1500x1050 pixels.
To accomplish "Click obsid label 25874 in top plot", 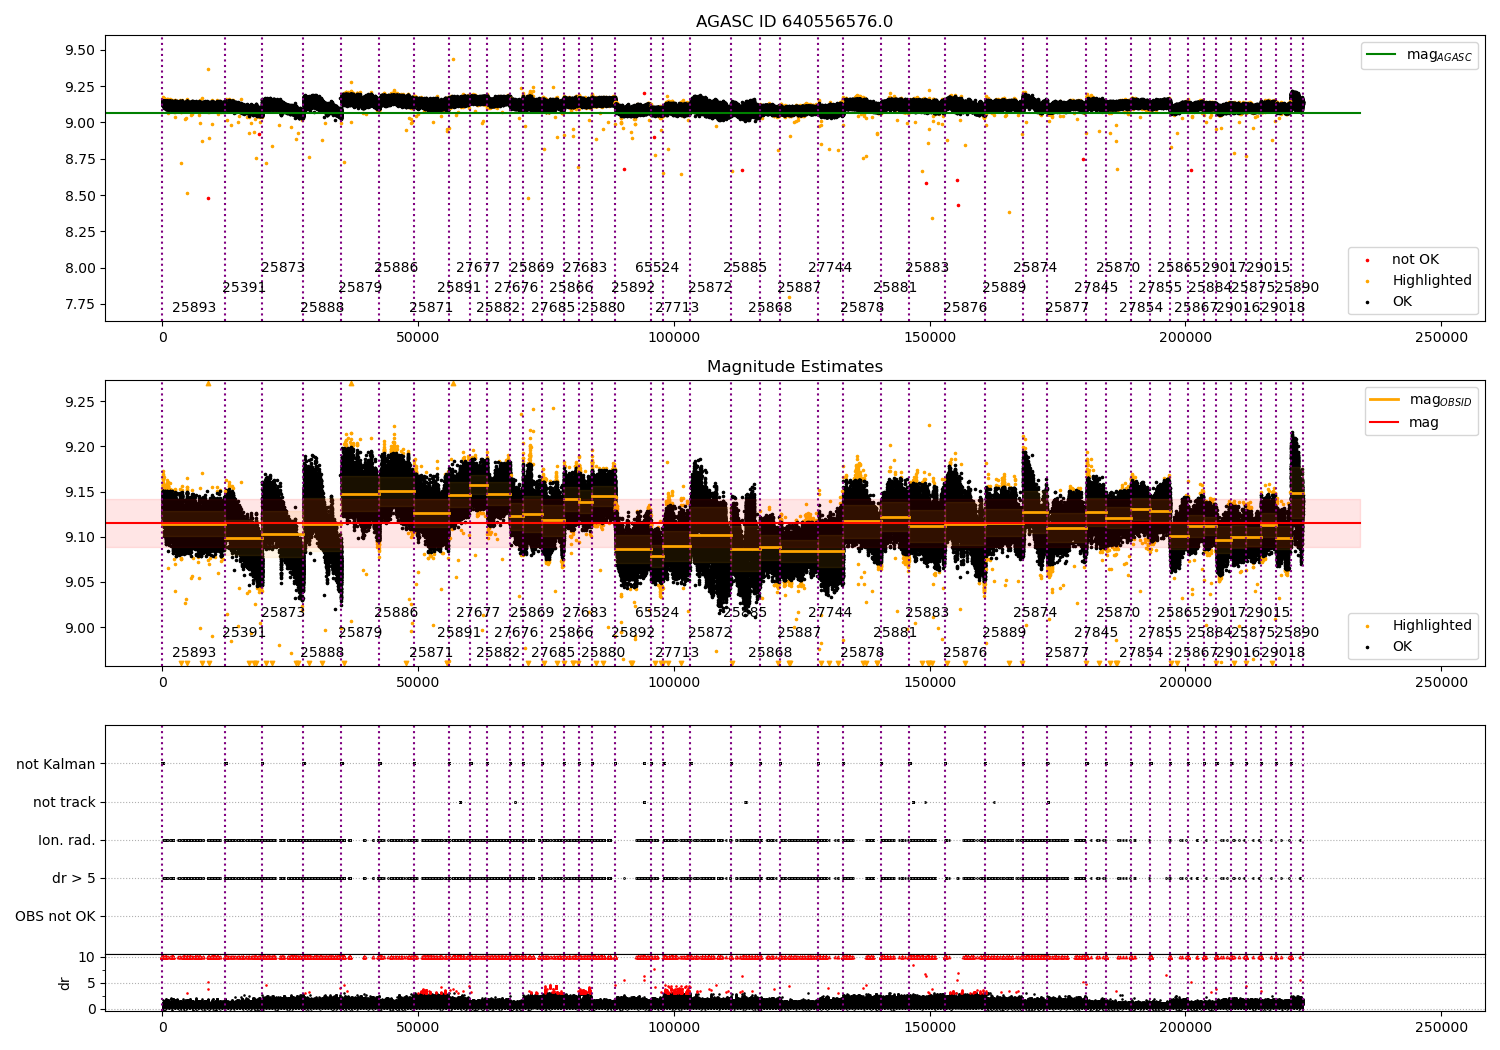I will [x=1035, y=268].
